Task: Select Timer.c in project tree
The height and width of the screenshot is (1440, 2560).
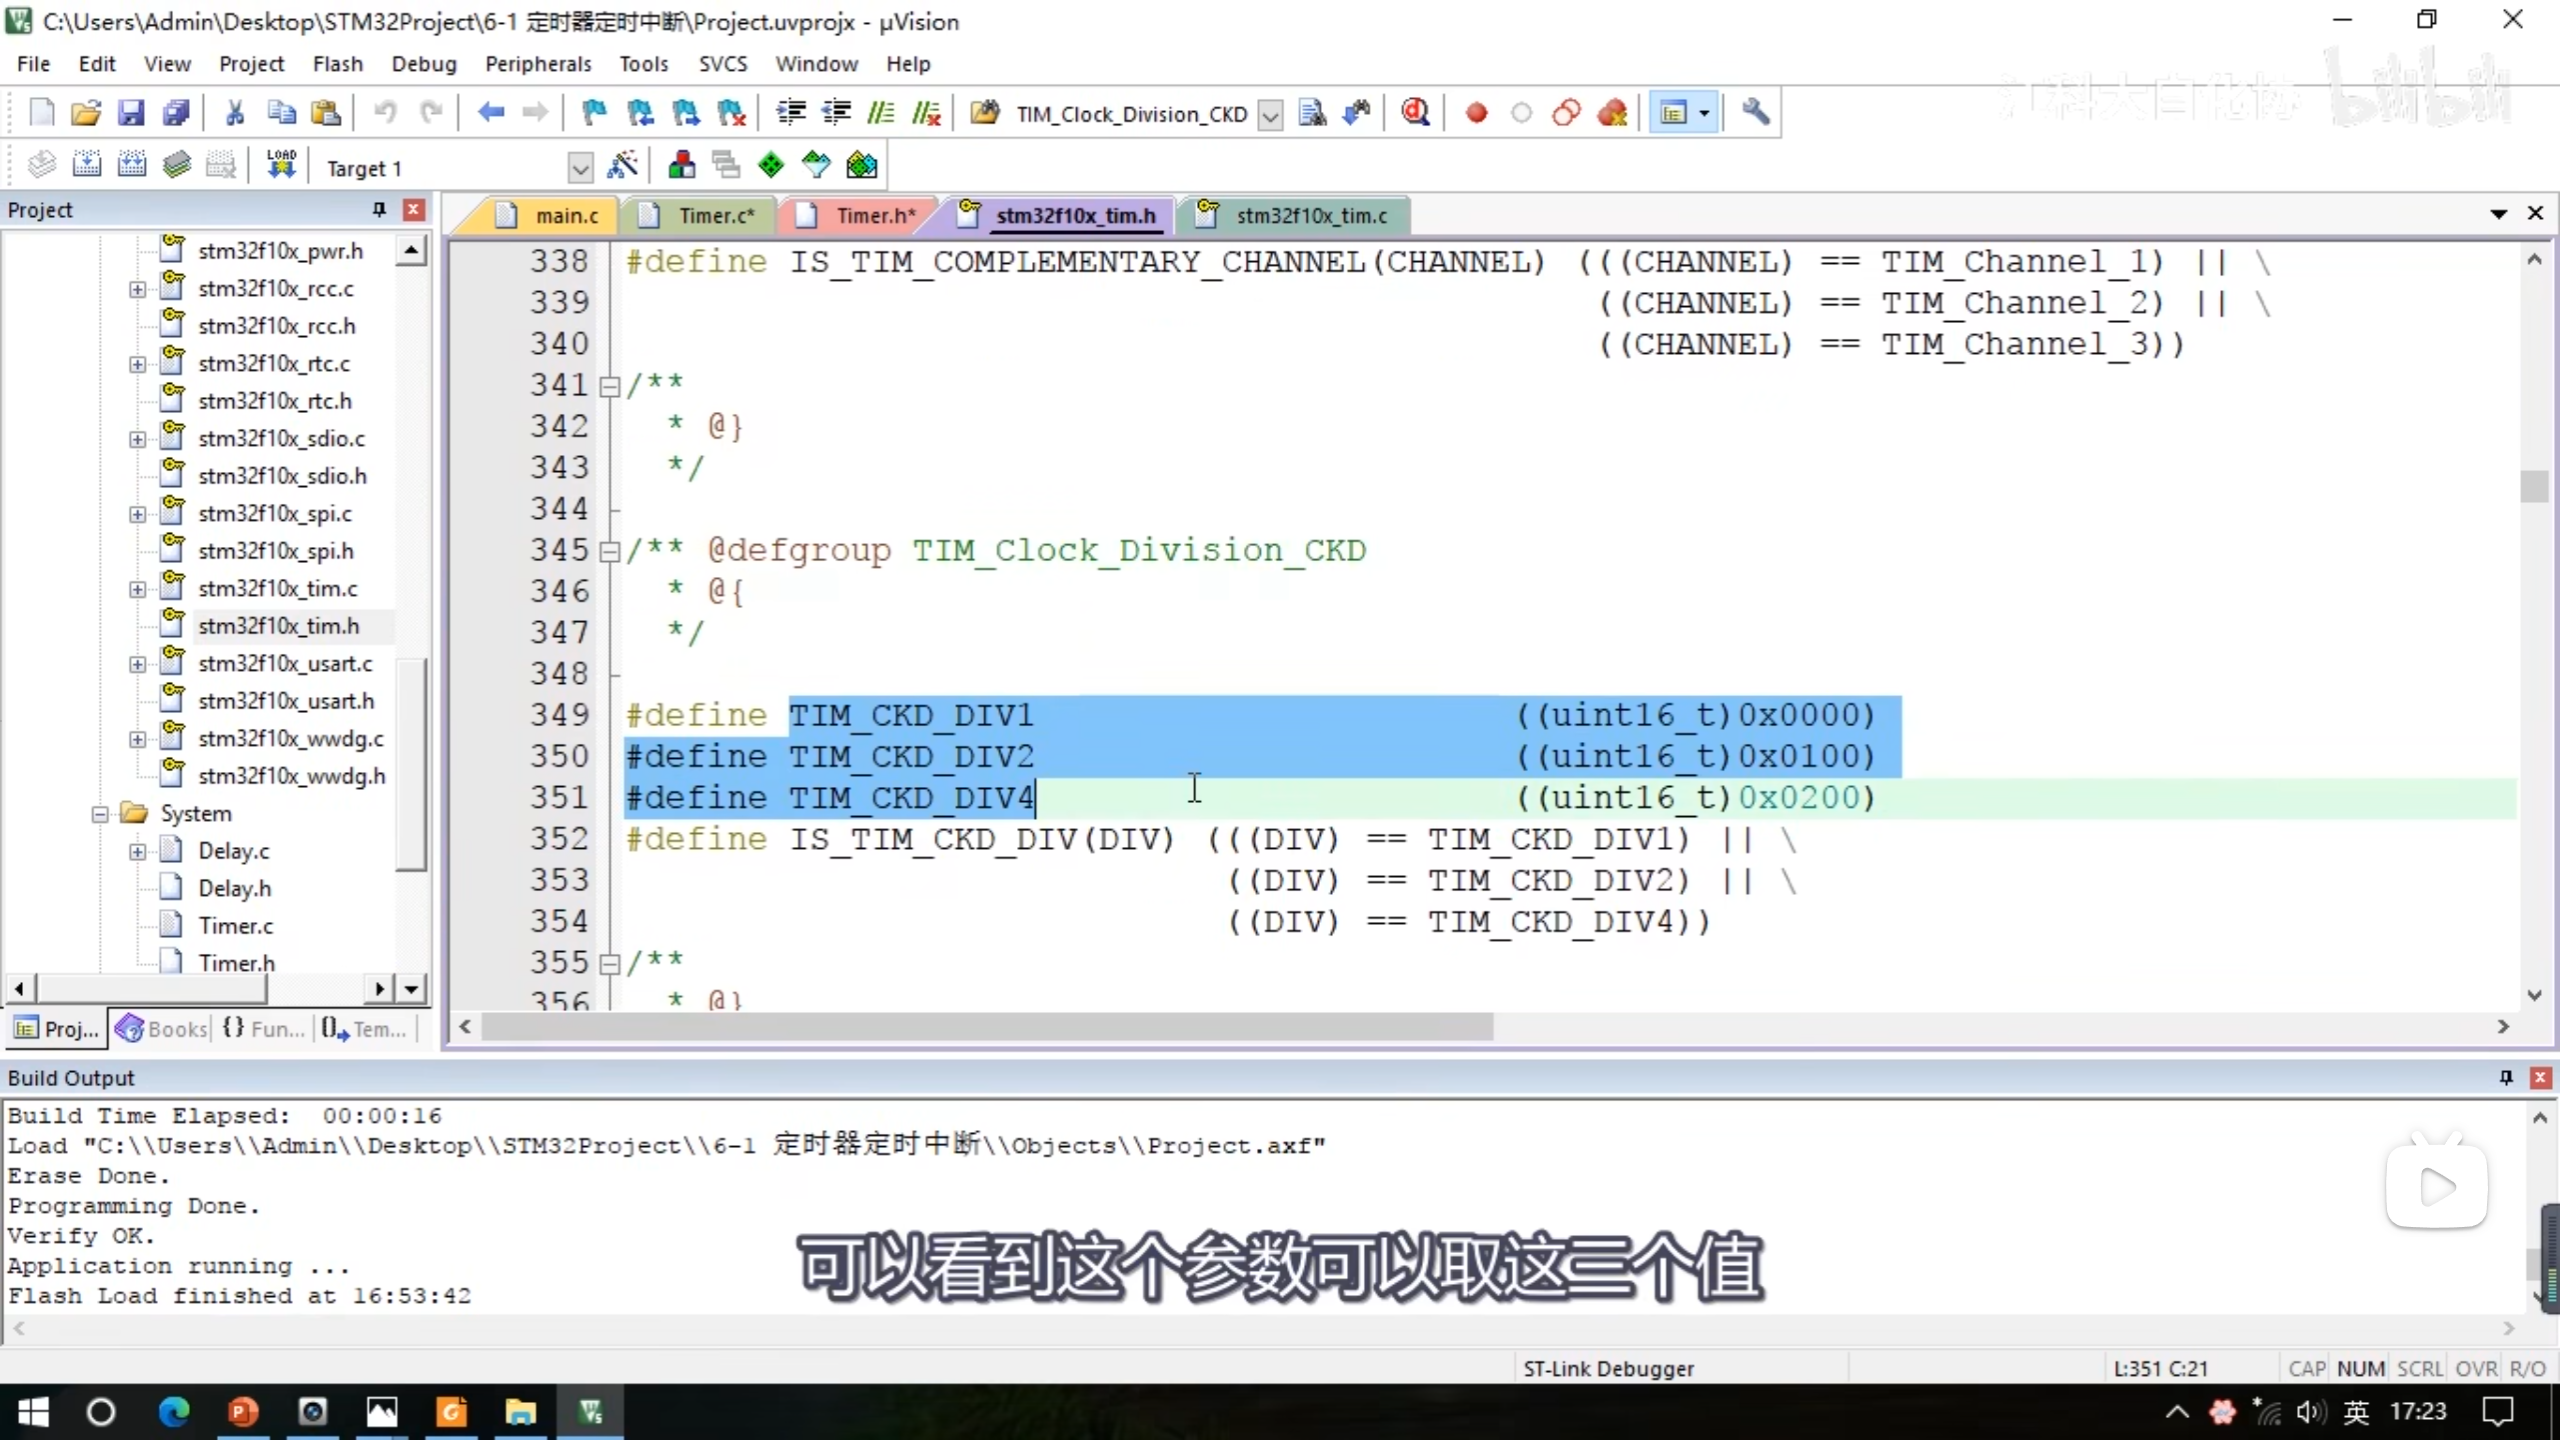Action: pyautogui.click(x=235, y=926)
